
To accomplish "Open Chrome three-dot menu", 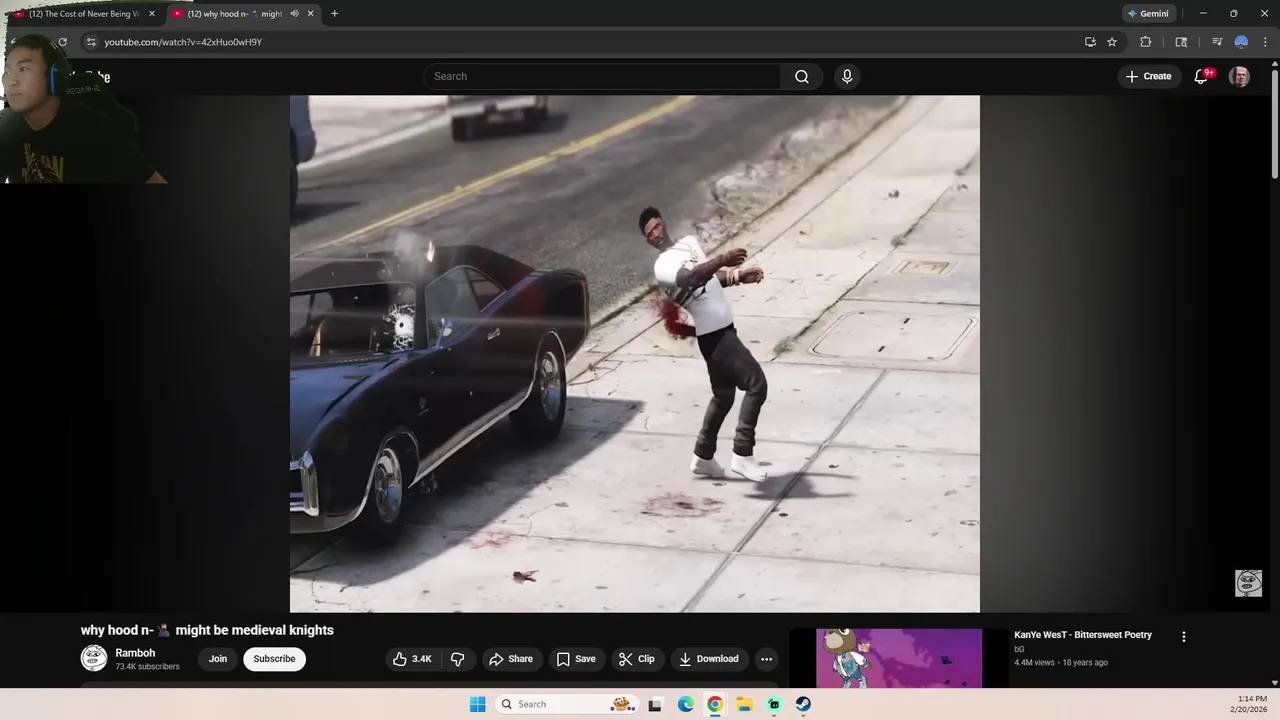I will click(x=1265, y=42).
